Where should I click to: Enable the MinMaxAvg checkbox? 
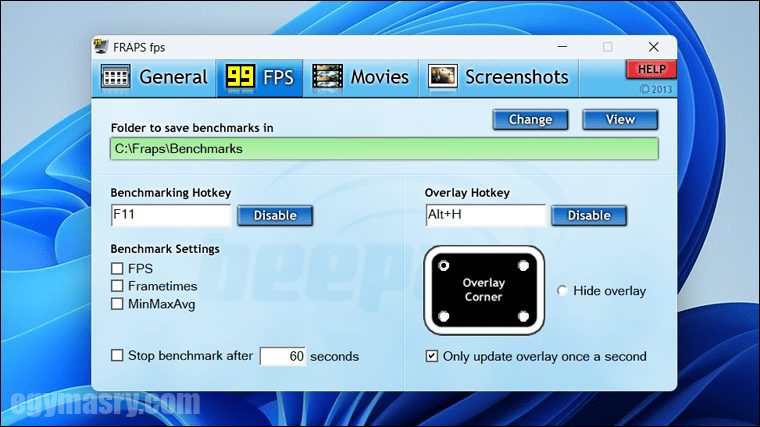pos(117,304)
